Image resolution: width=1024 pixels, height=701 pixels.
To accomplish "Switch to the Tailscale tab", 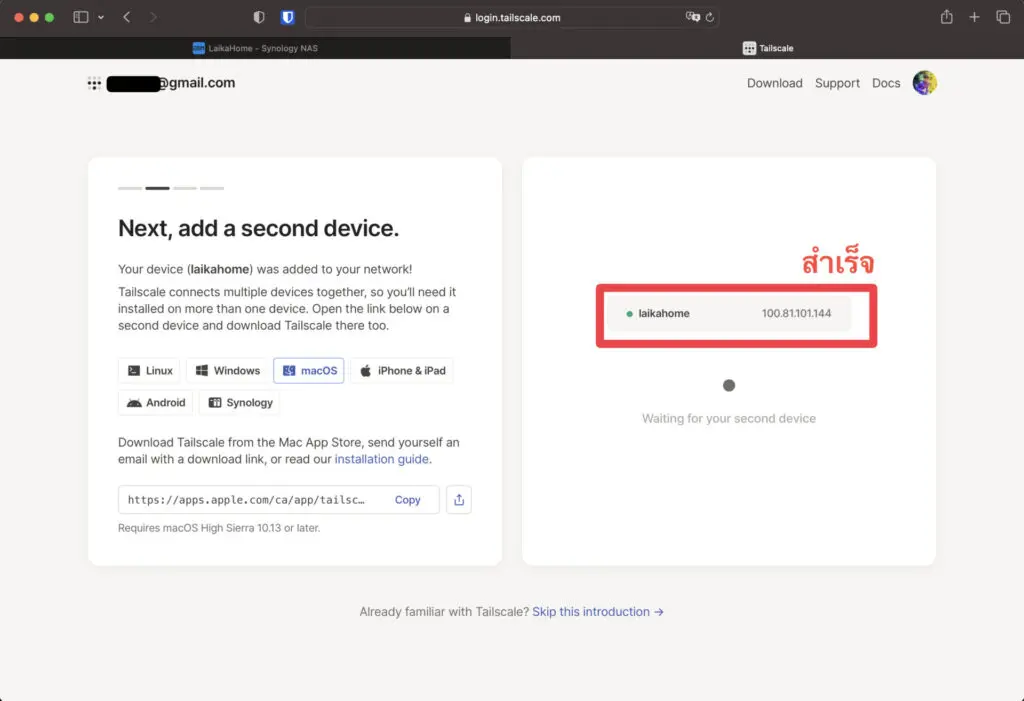I will (x=767, y=48).
